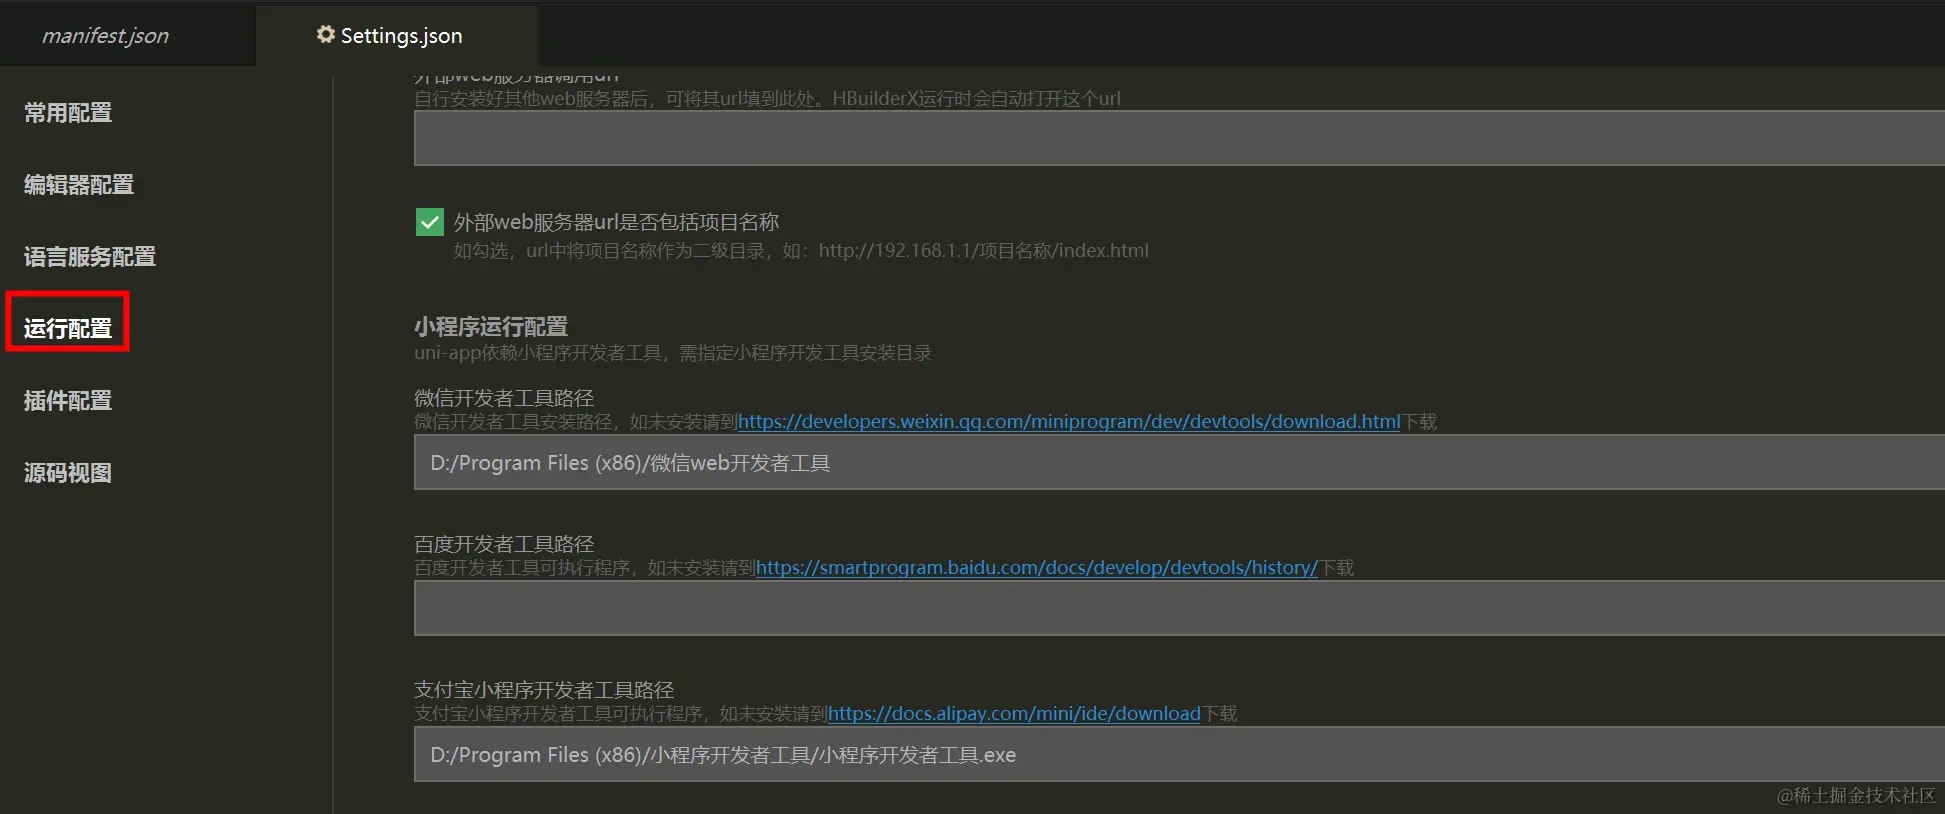Open 常用配置 in the sidebar

[68, 113]
